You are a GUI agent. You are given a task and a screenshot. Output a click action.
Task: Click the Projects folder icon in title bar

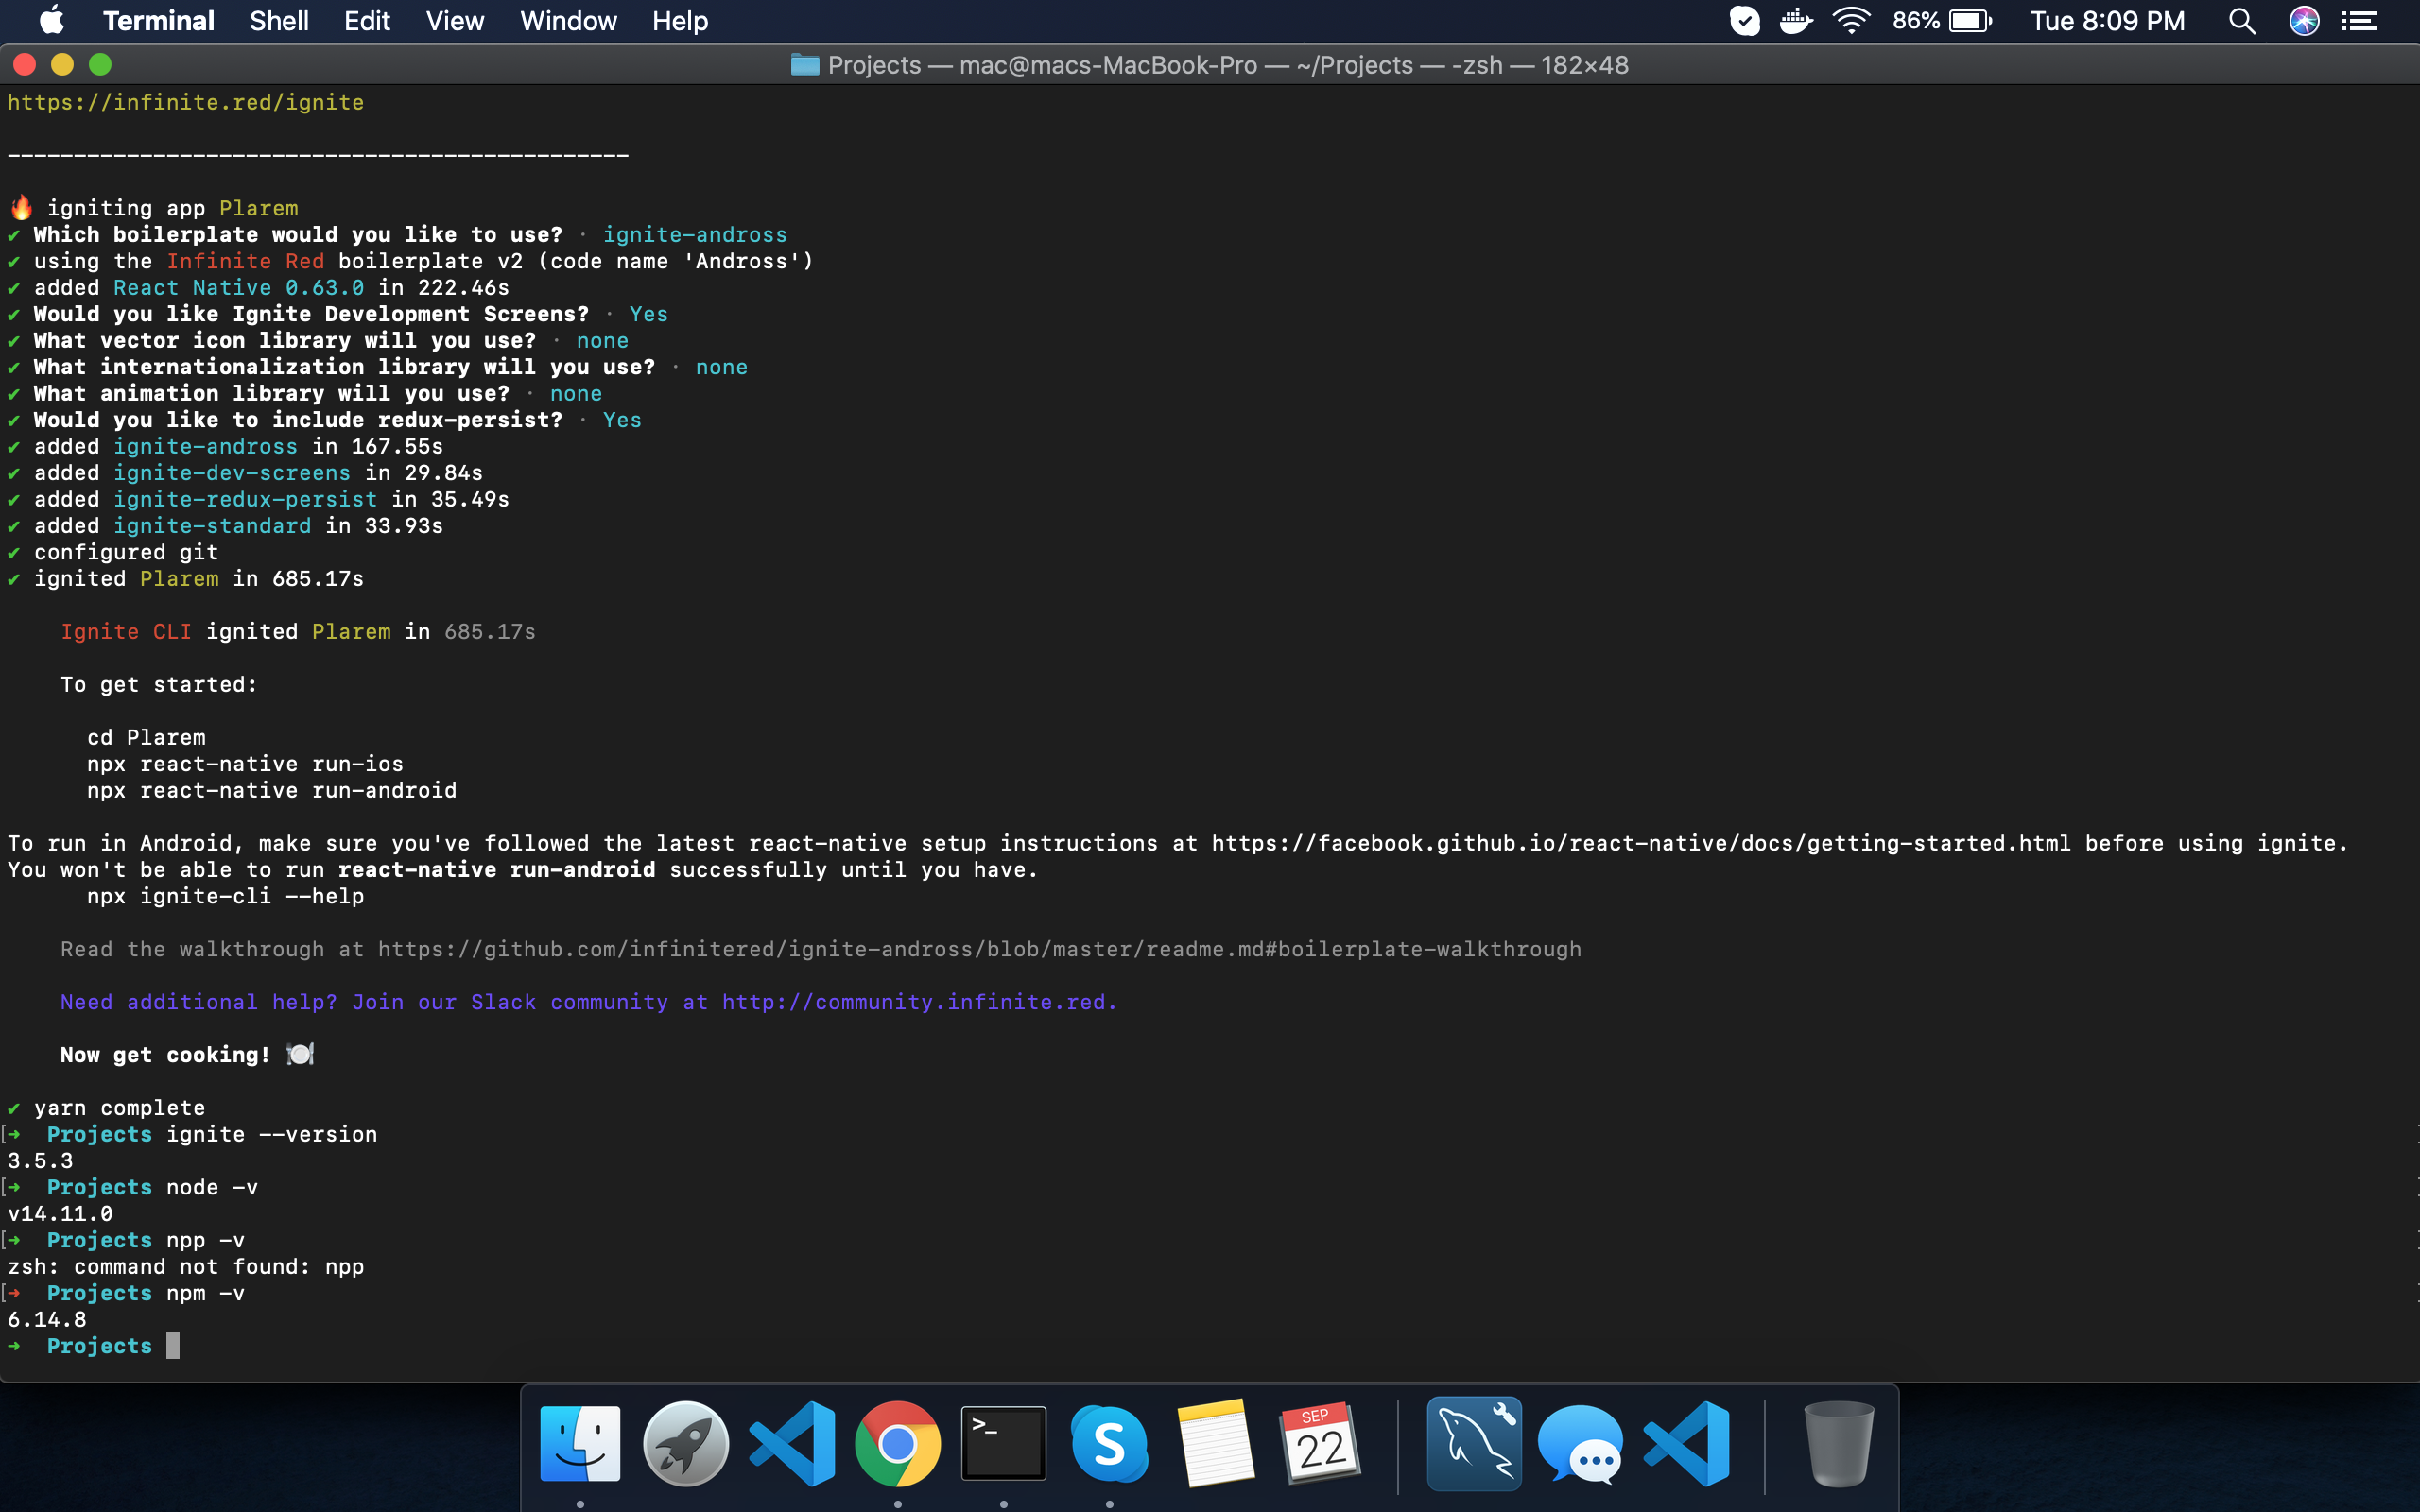pos(805,65)
